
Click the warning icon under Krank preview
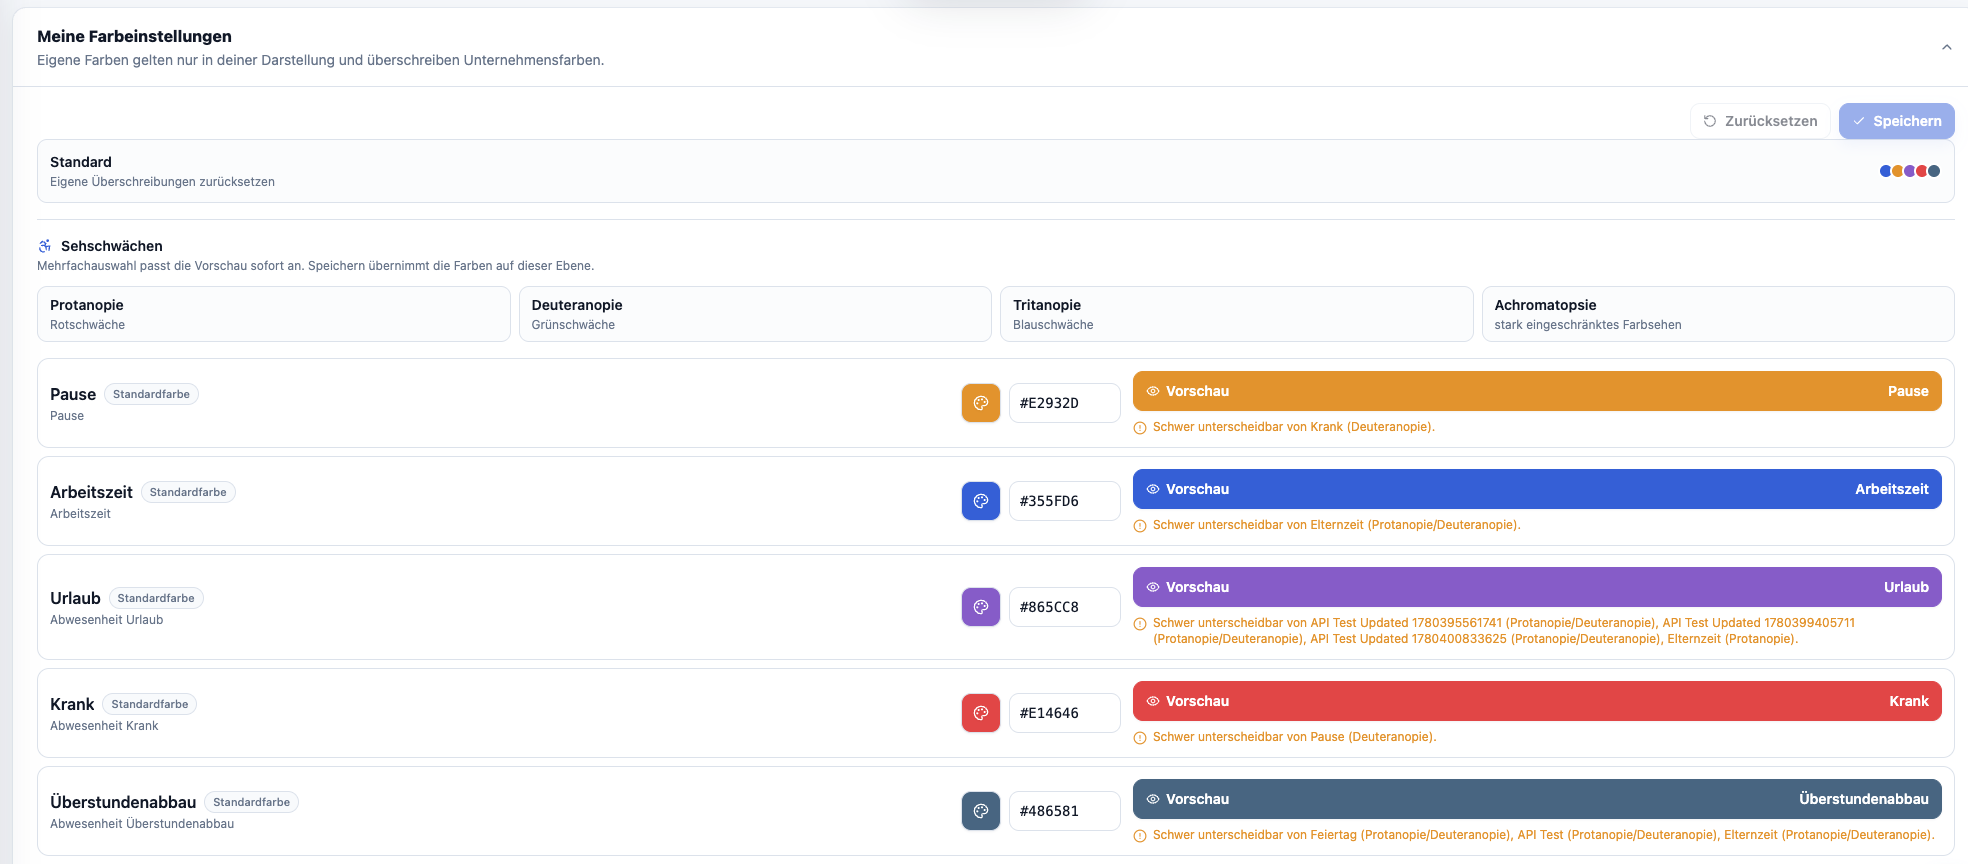[x=1140, y=738]
